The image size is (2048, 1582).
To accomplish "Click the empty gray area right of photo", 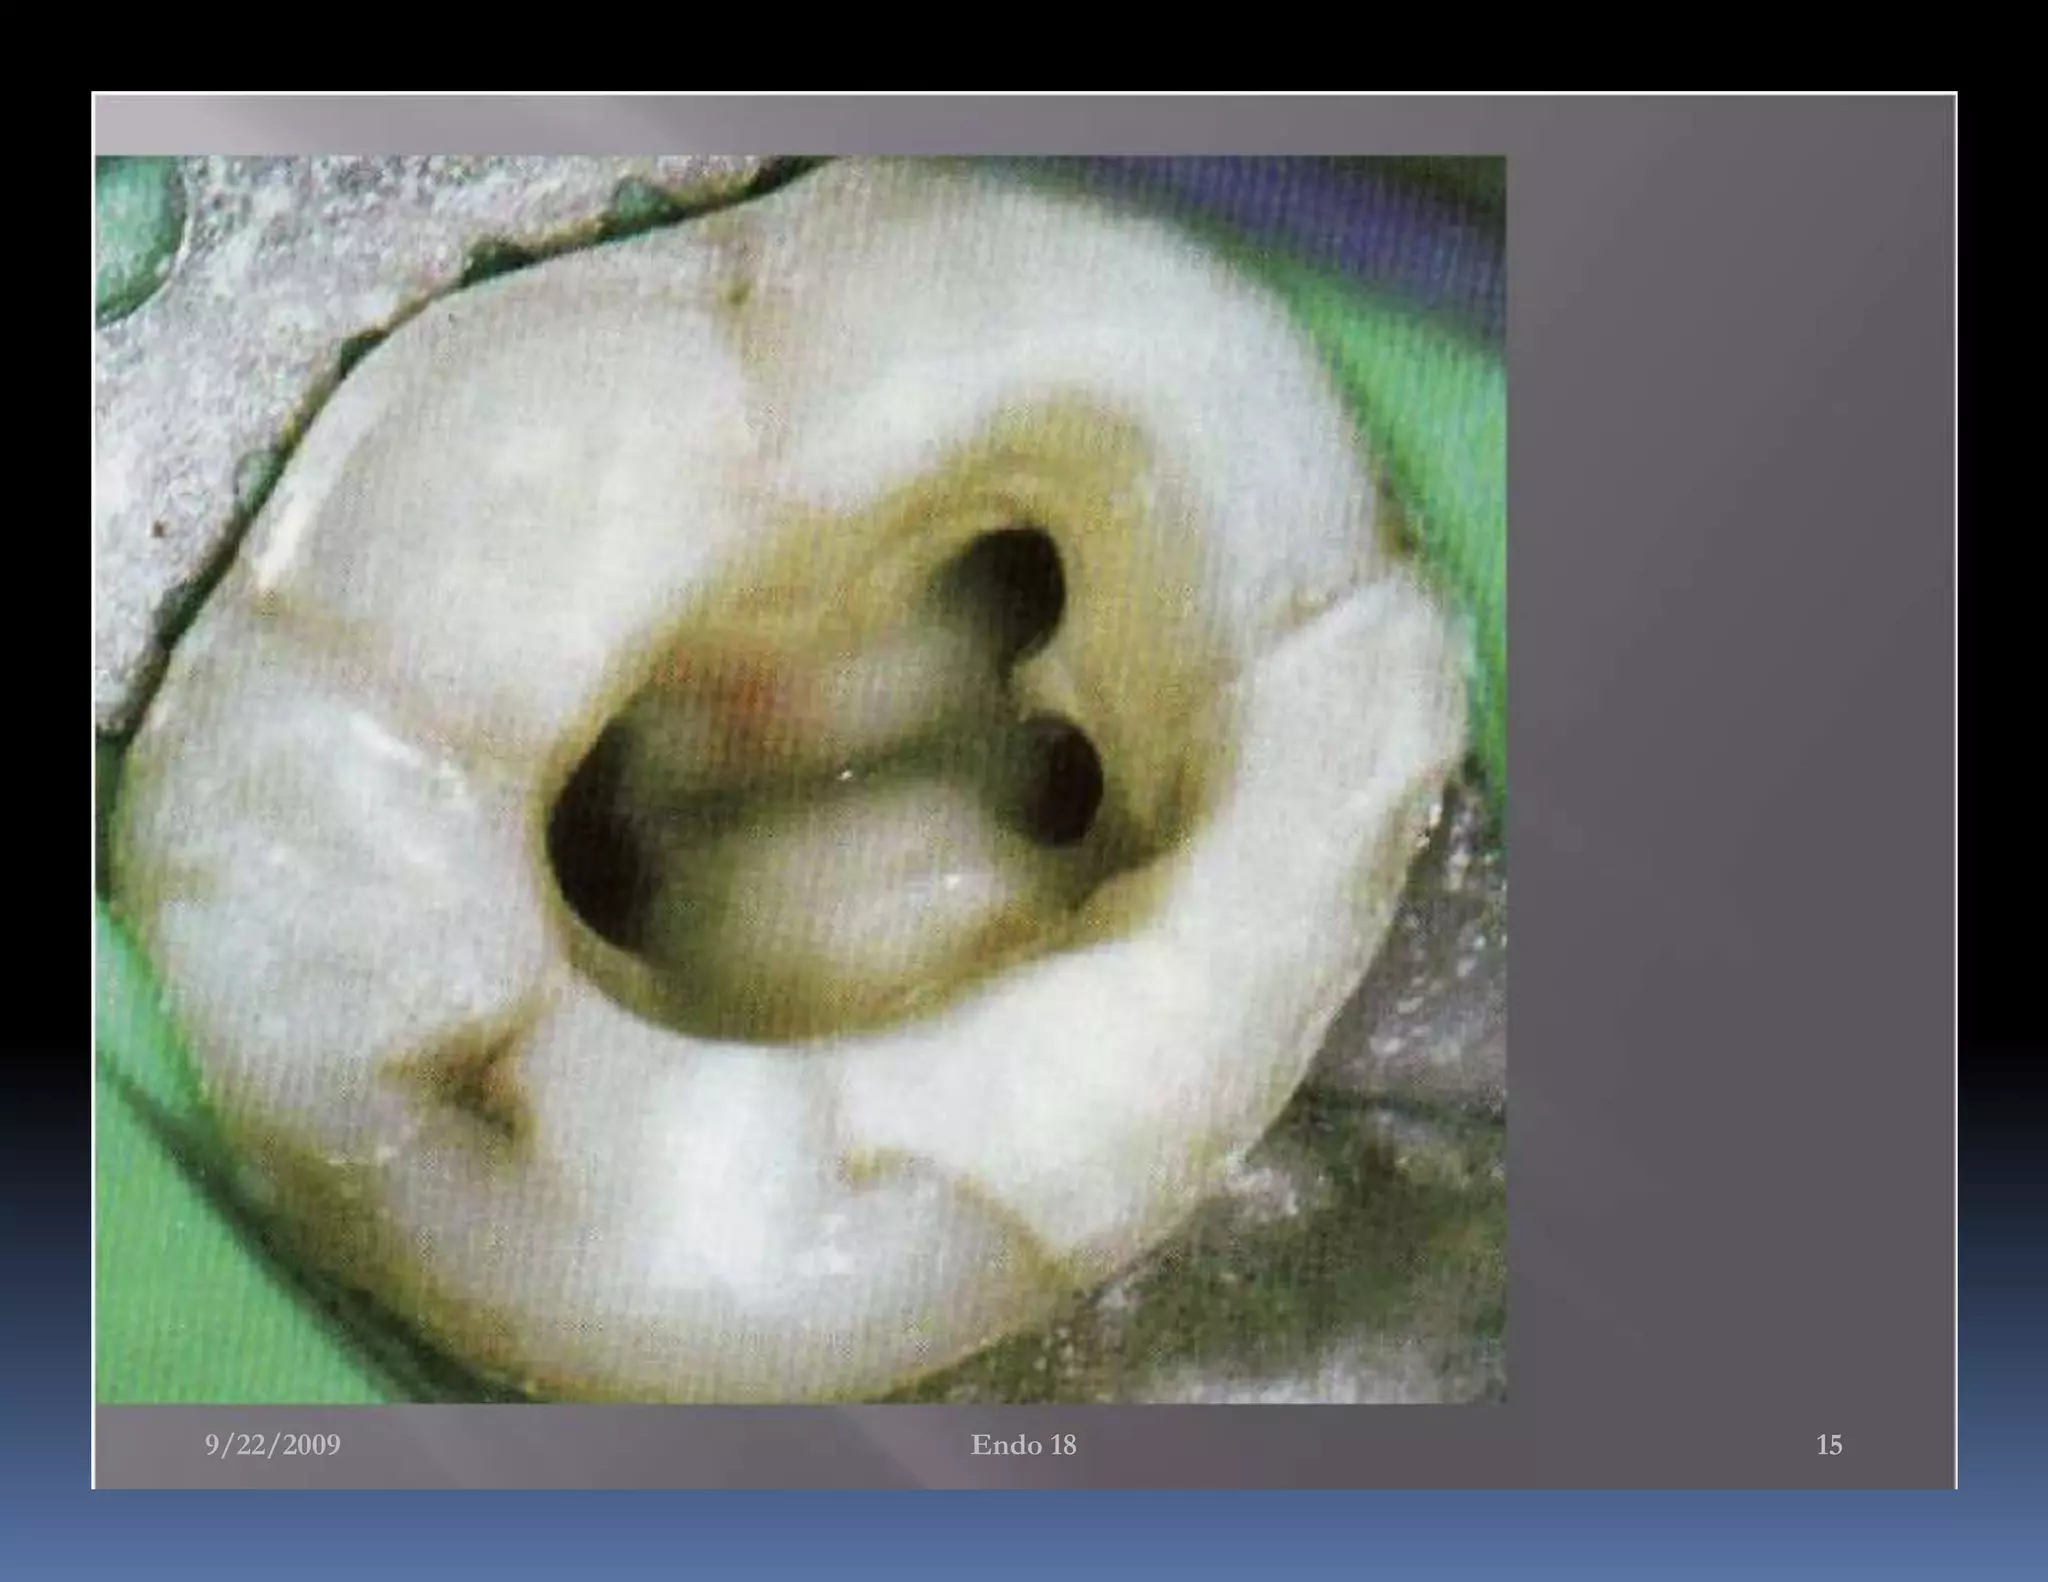I will tap(1730, 750).
